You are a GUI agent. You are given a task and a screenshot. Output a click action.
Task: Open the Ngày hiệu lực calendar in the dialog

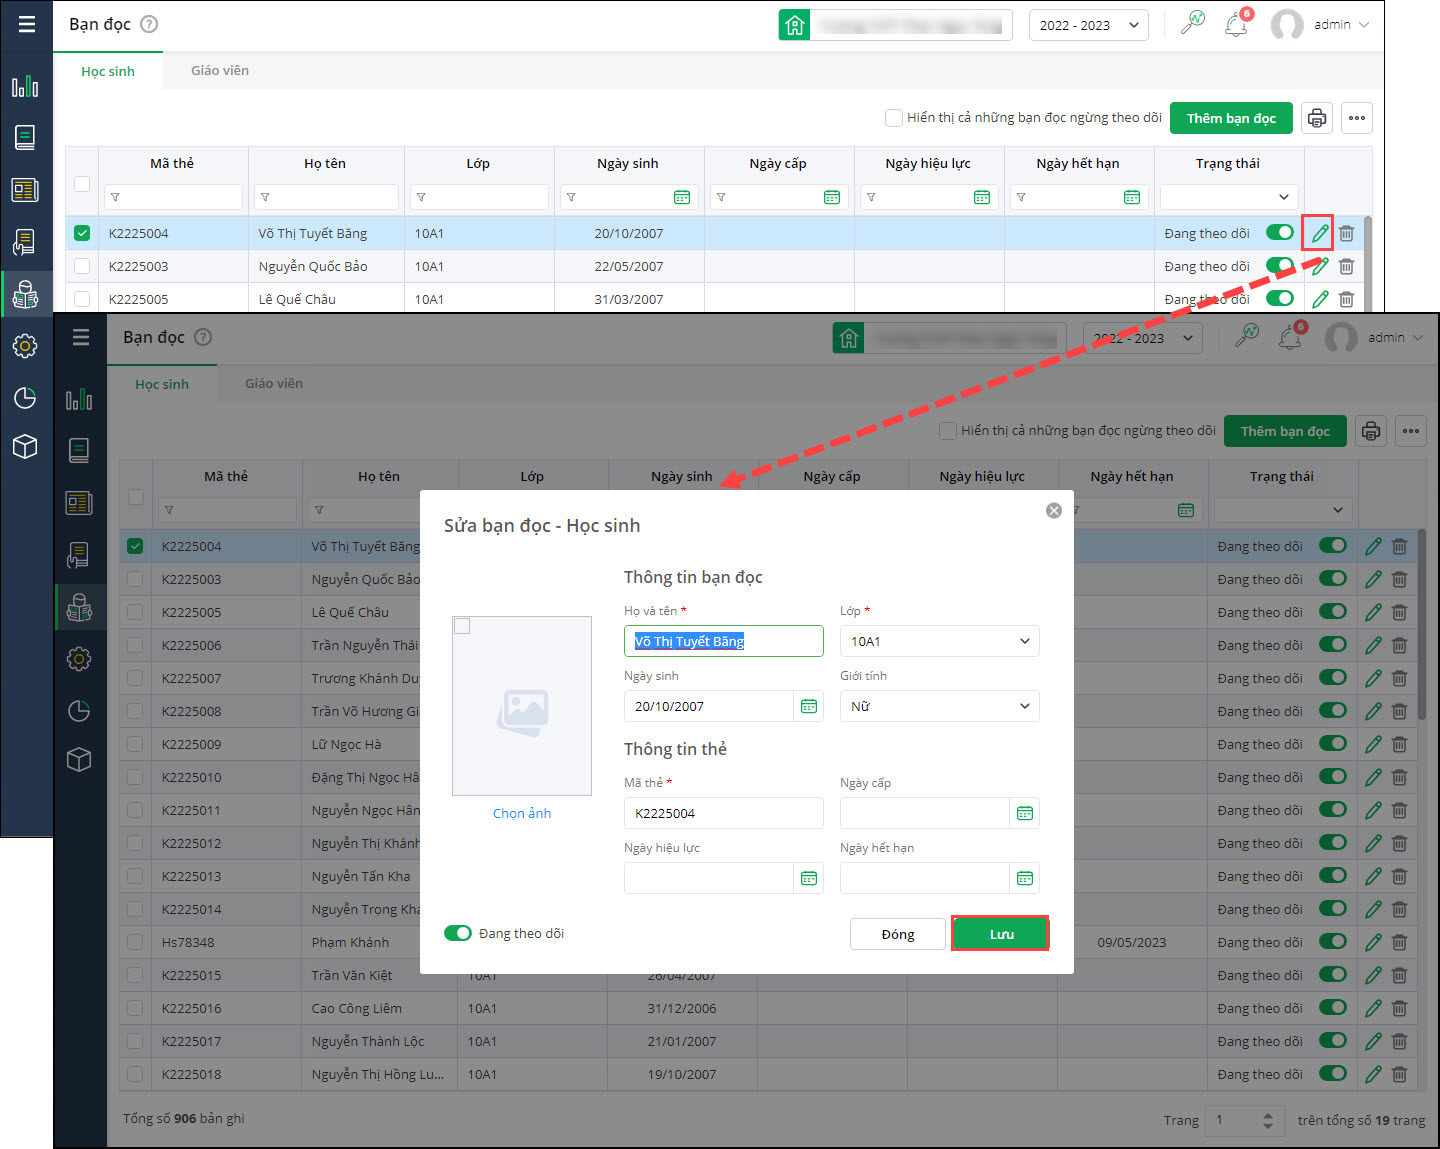coord(809,878)
